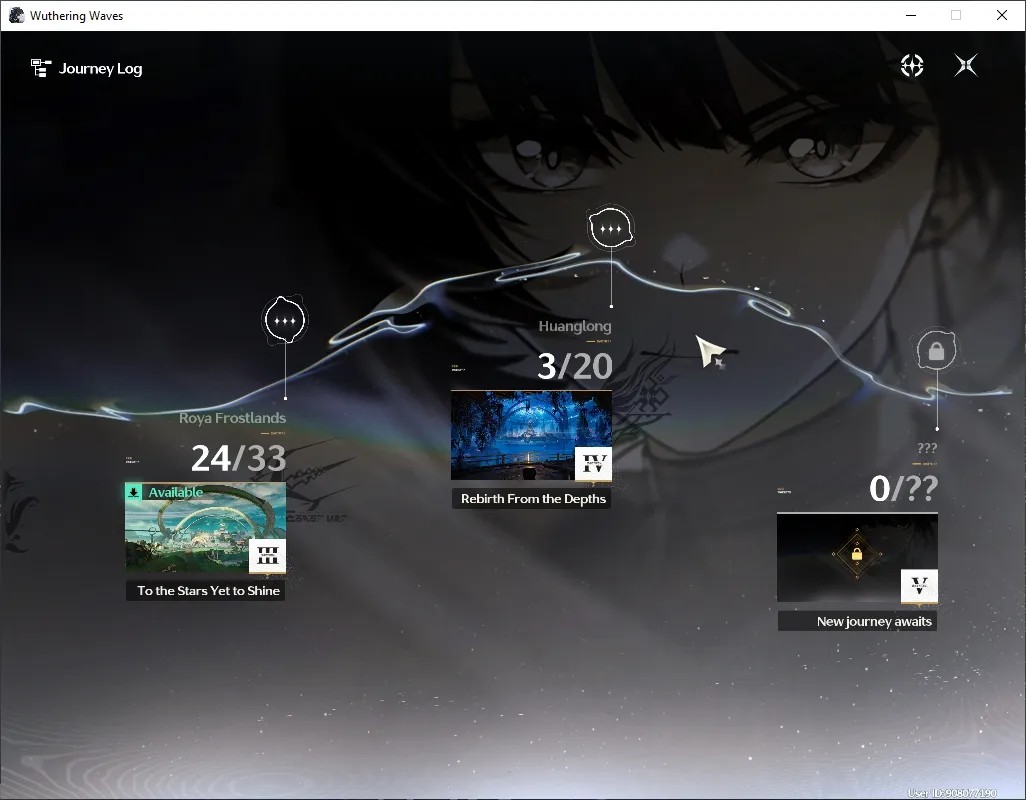Click the Rebirth From the Depths label

pyautogui.click(x=533, y=498)
